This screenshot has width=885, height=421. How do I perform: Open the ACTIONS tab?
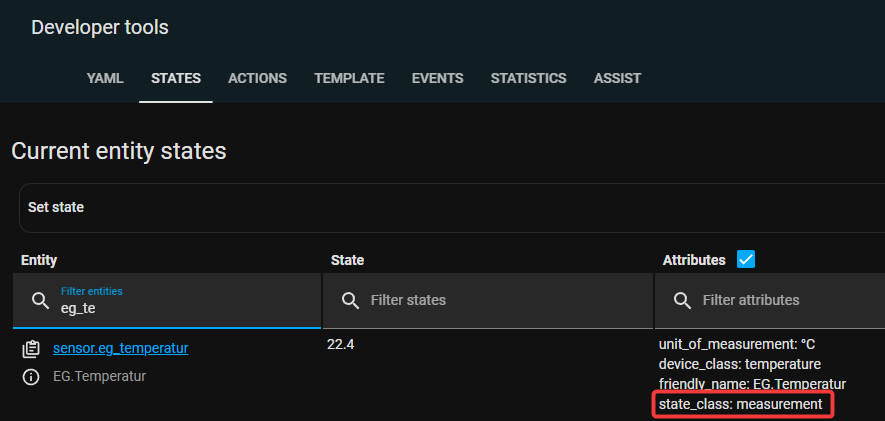coord(257,78)
